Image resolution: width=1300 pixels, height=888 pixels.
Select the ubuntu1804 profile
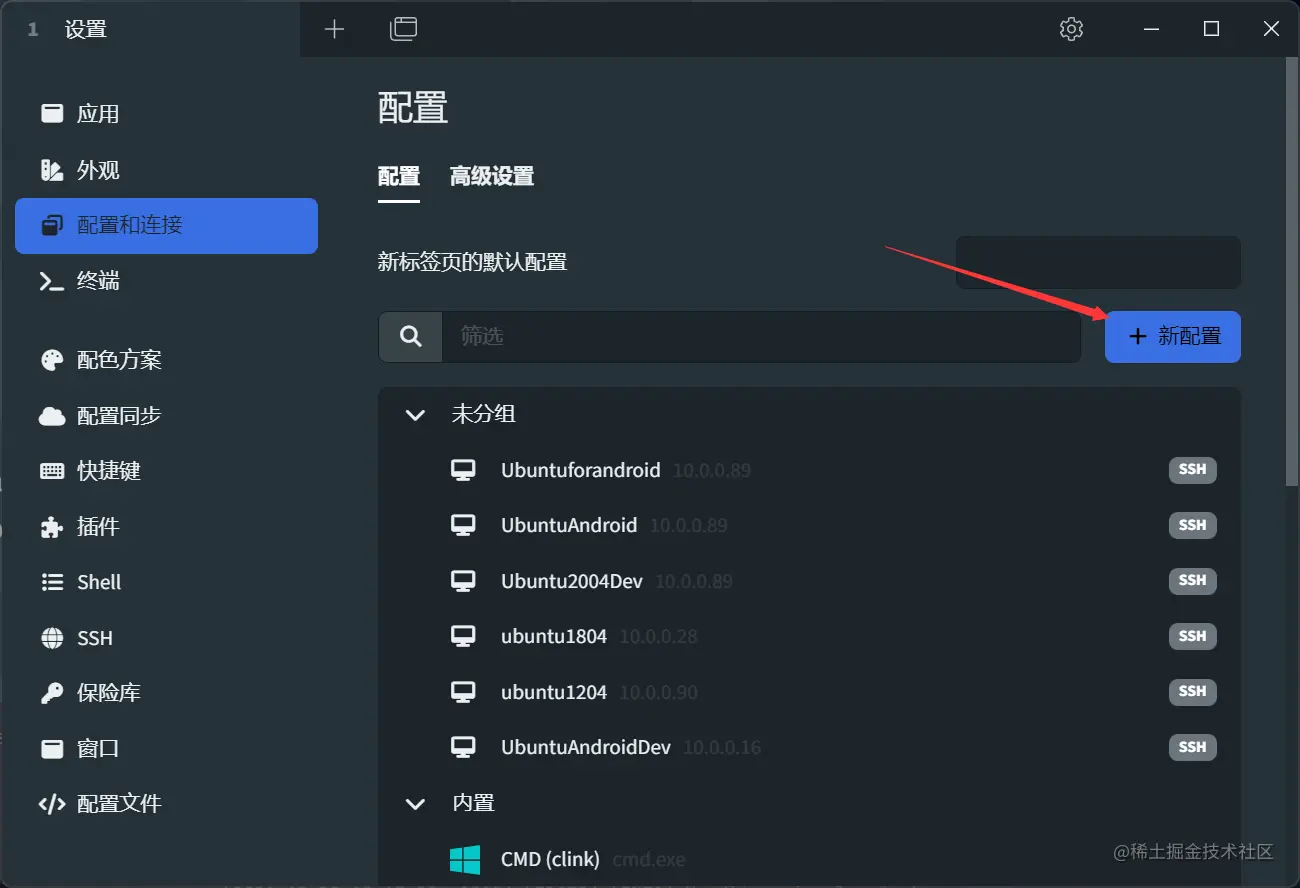pos(809,636)
